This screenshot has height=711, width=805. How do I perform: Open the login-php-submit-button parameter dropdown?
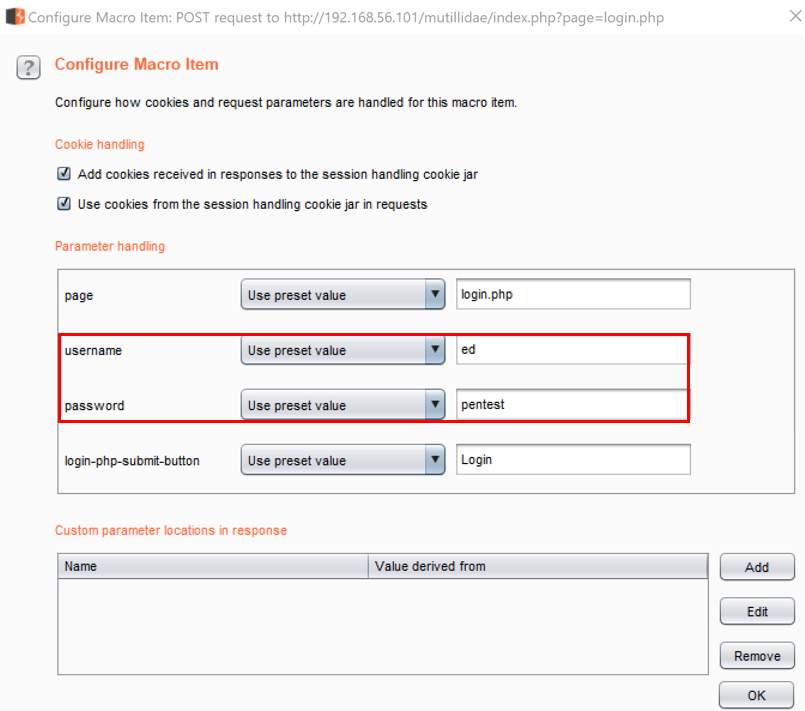point(342,461)
